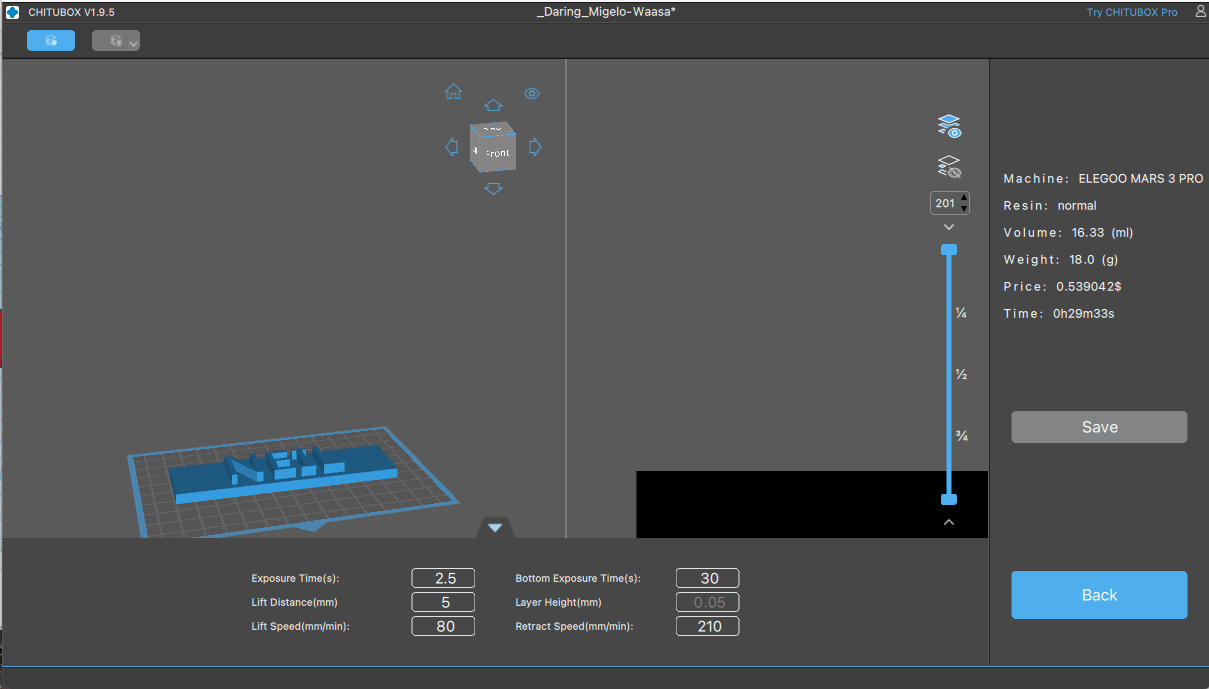Image resolution: width=1209 pixels, height=689 pixels.
Task: Jump to the ¾ mark on the layer slider
Action: (x=961, y=436)
